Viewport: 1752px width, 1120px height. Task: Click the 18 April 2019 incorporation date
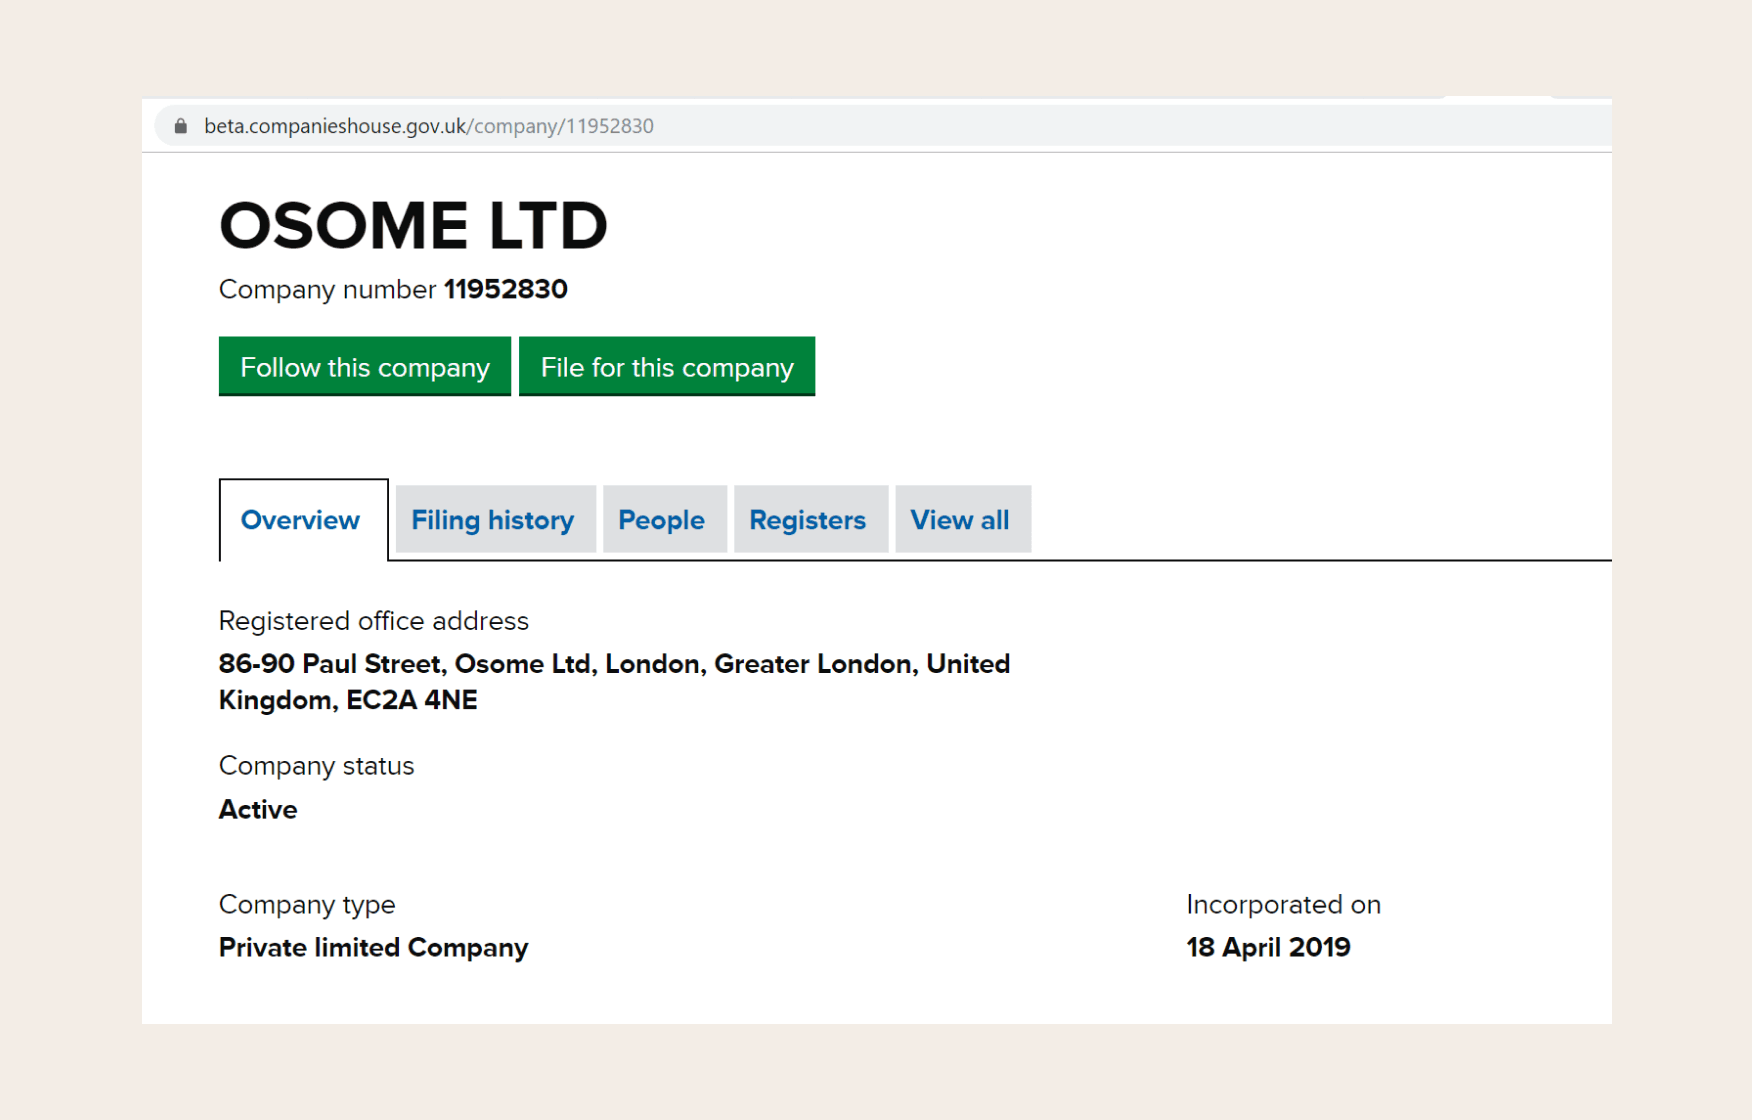1268,947
